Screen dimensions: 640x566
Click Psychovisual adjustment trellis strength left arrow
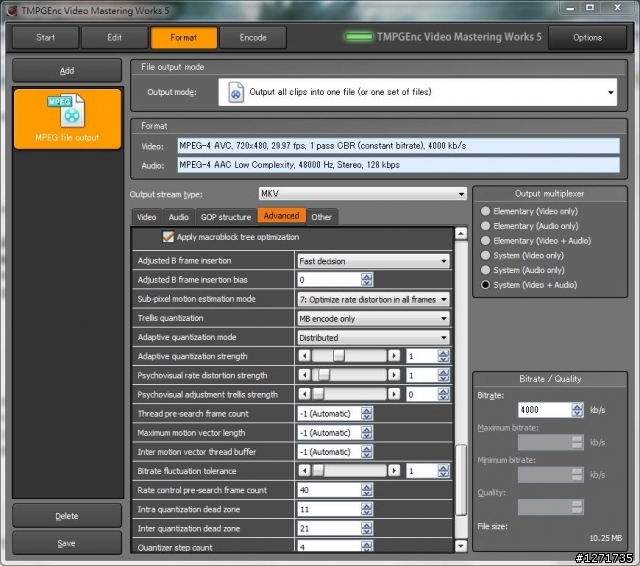click(304, 394)
